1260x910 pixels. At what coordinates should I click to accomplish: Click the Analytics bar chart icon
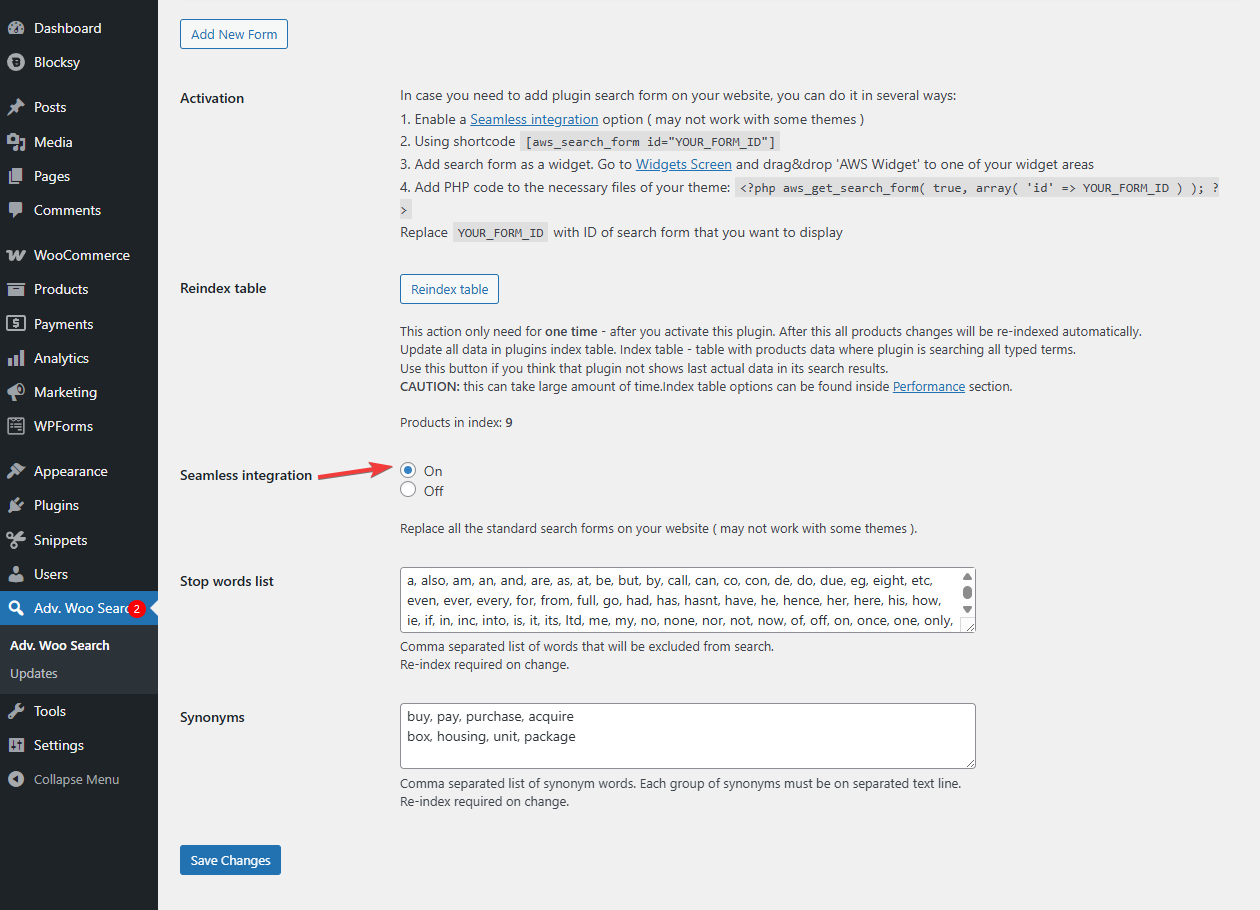[x=16, y=358]
